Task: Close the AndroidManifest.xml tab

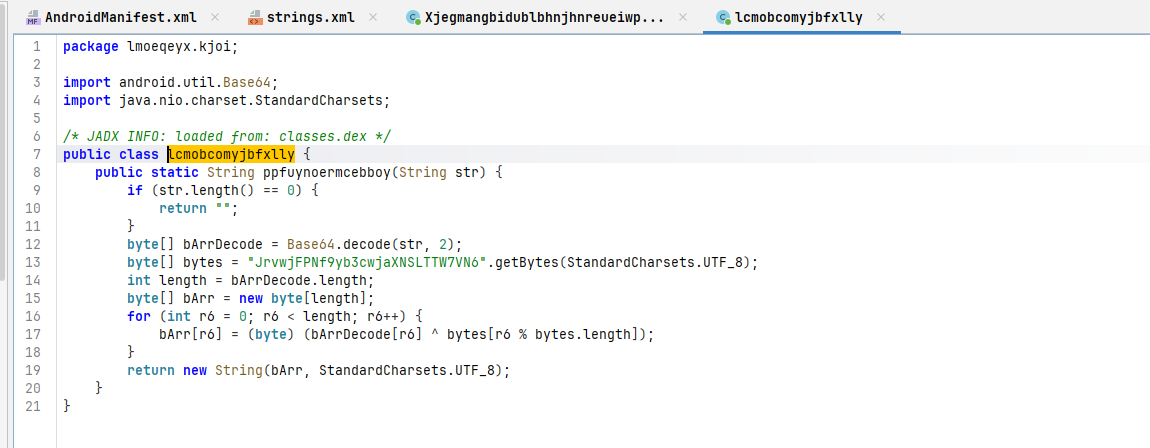Action: pyautogui.click(x=214, y=17)
